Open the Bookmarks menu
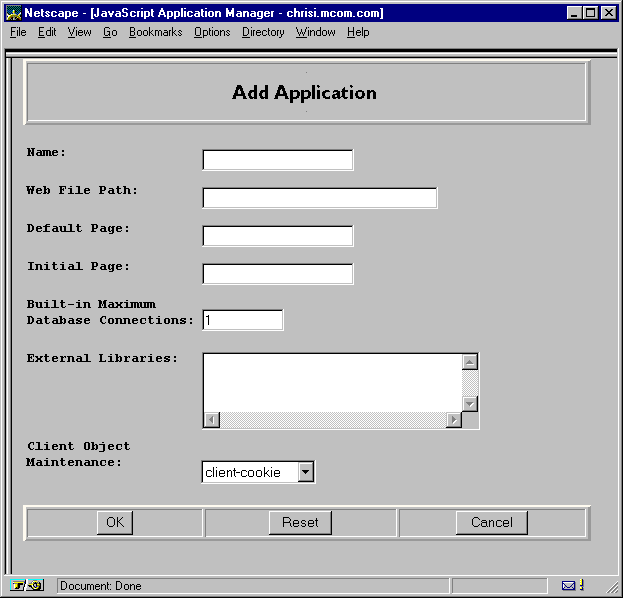Screen dimensions: 623x598 pyautogui.click(x=155, y=32)
